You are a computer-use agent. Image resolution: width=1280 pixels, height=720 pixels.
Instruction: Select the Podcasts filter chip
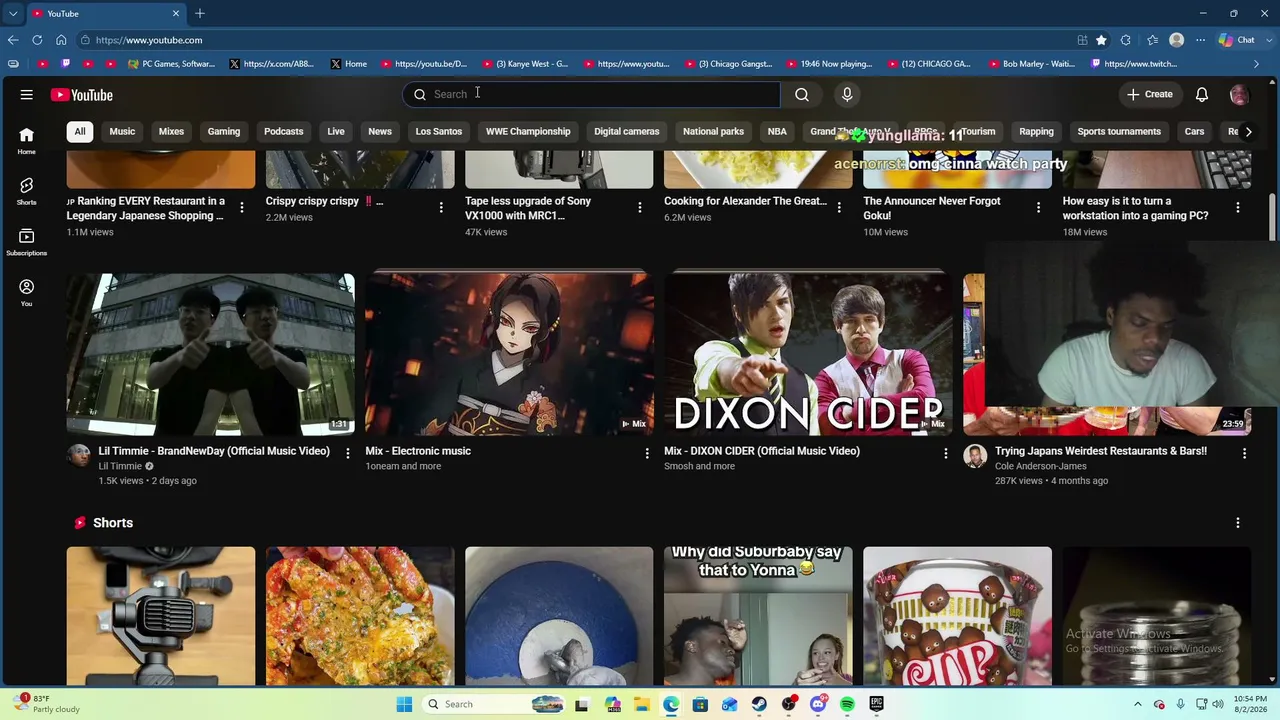(284, 131)
